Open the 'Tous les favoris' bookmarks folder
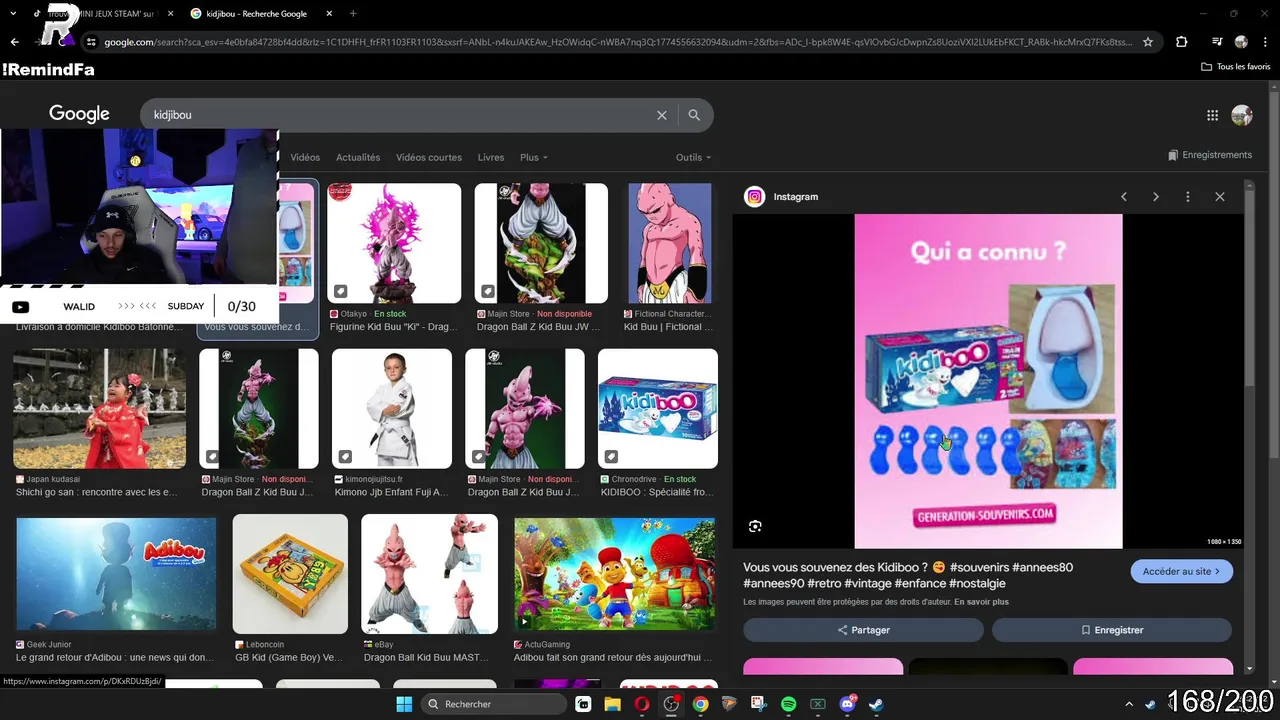1280x720 pixels. coord(1236,67)
